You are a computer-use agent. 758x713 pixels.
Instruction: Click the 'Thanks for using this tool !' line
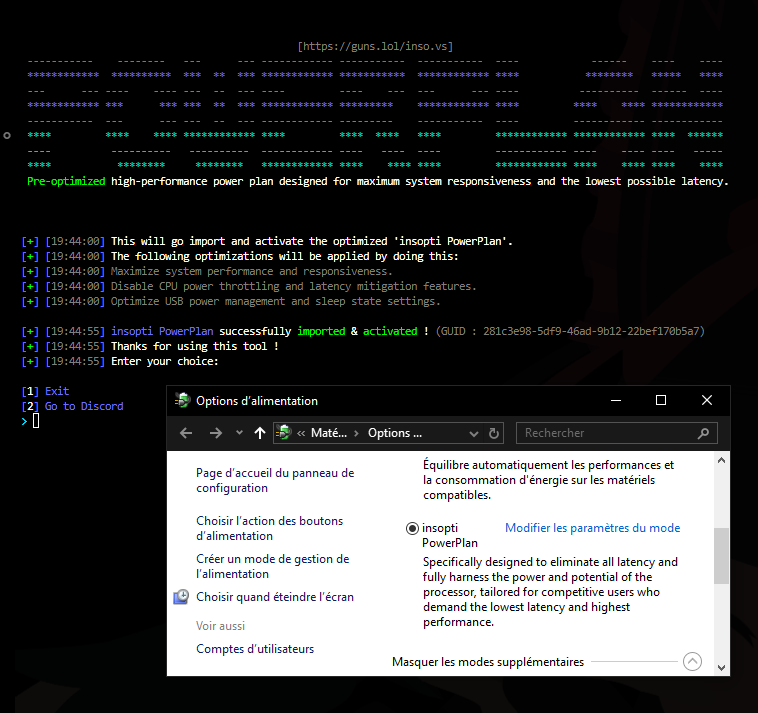click(x=195, y=346)
